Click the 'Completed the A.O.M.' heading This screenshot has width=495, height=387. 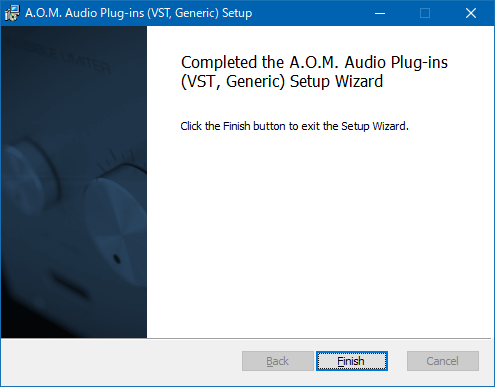point(314,72)
